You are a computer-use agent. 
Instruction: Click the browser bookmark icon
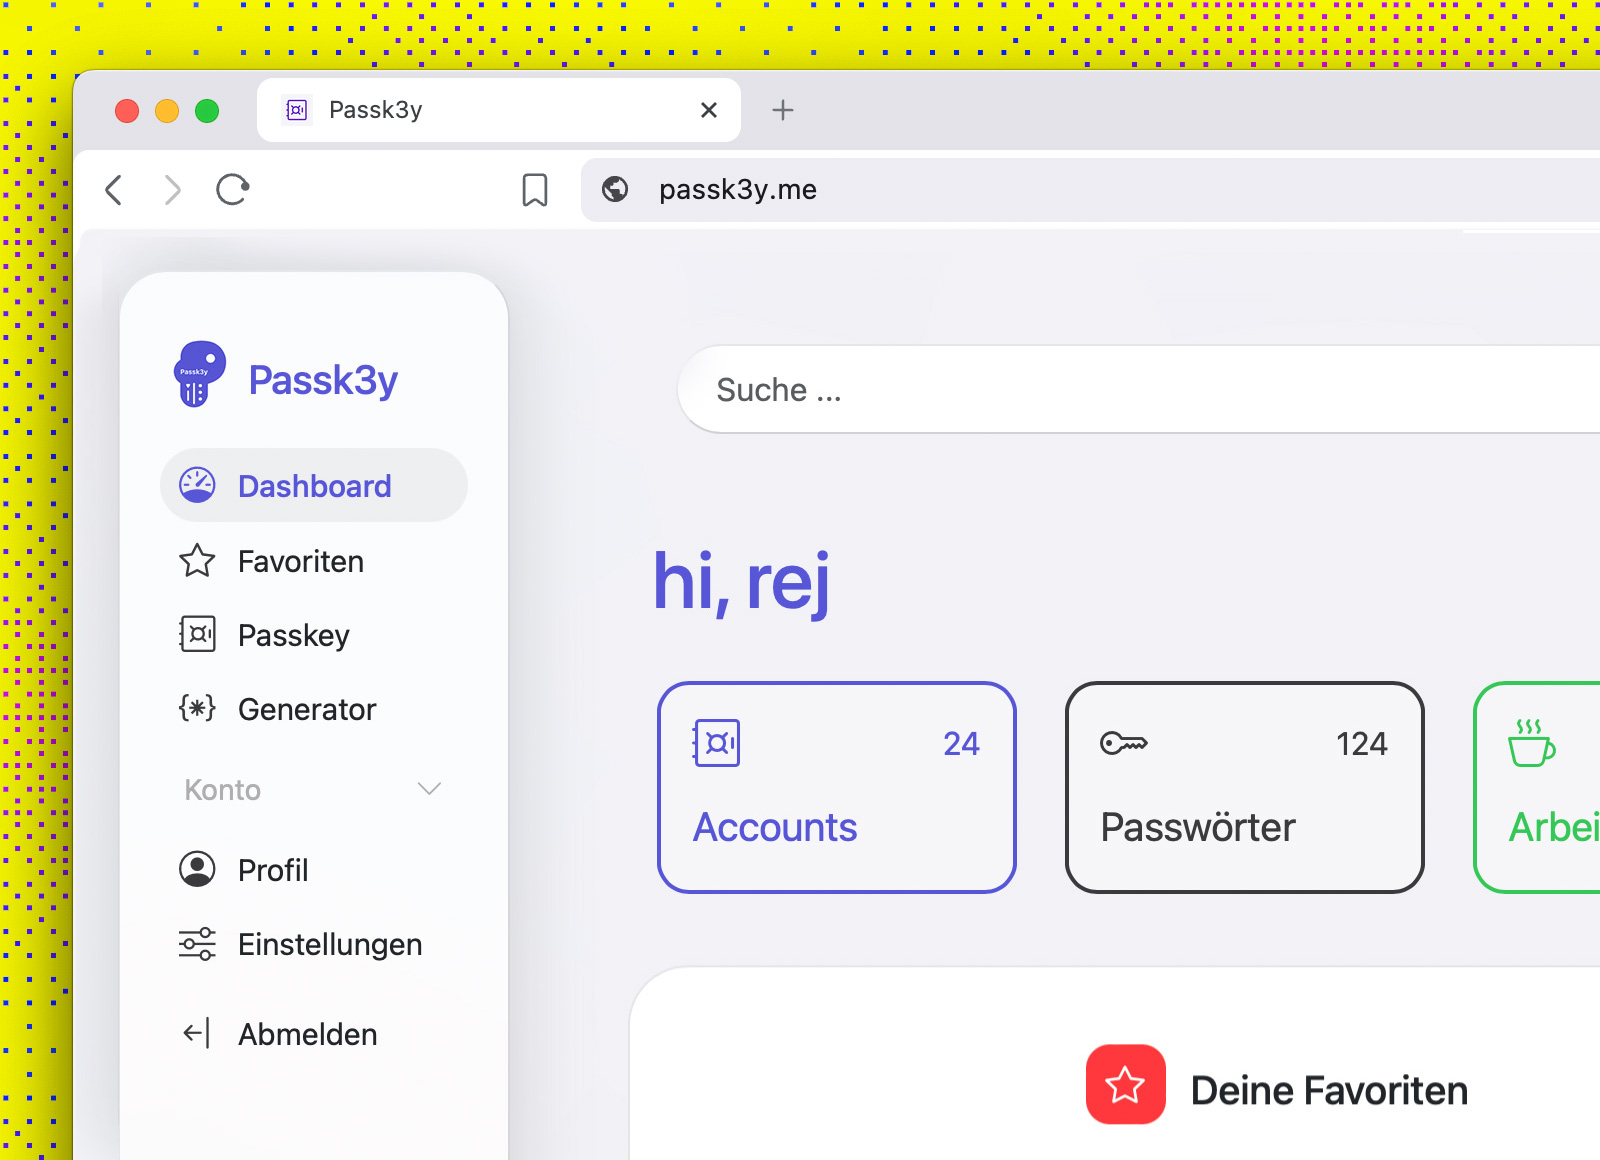535,190
